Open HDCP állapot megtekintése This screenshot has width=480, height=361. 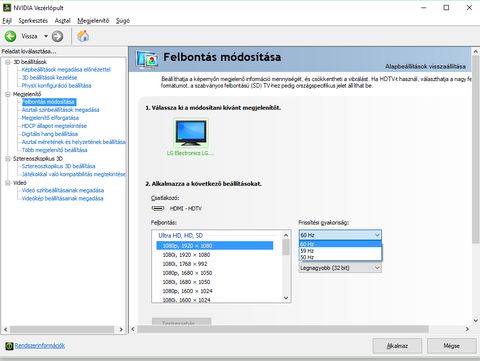pos(54,126)
